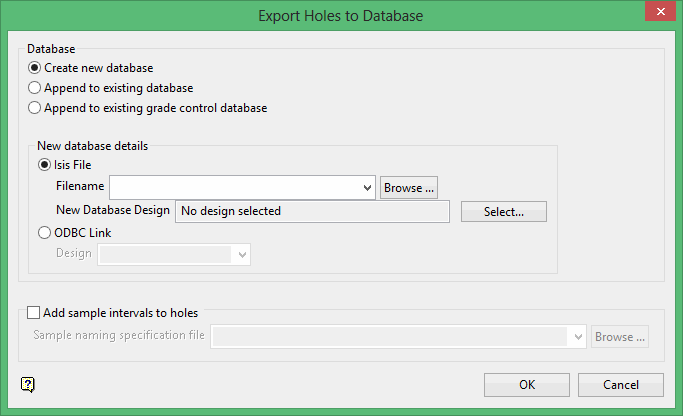The width and height of the screenshot is (683, 416).
Task: Confirm the export with OK
Action: click(x=527, y=385)
